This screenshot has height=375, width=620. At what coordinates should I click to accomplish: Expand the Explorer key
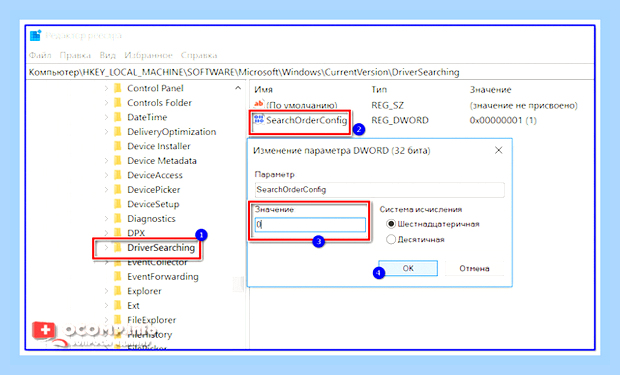pyautogui.click(x=106, y=291)
